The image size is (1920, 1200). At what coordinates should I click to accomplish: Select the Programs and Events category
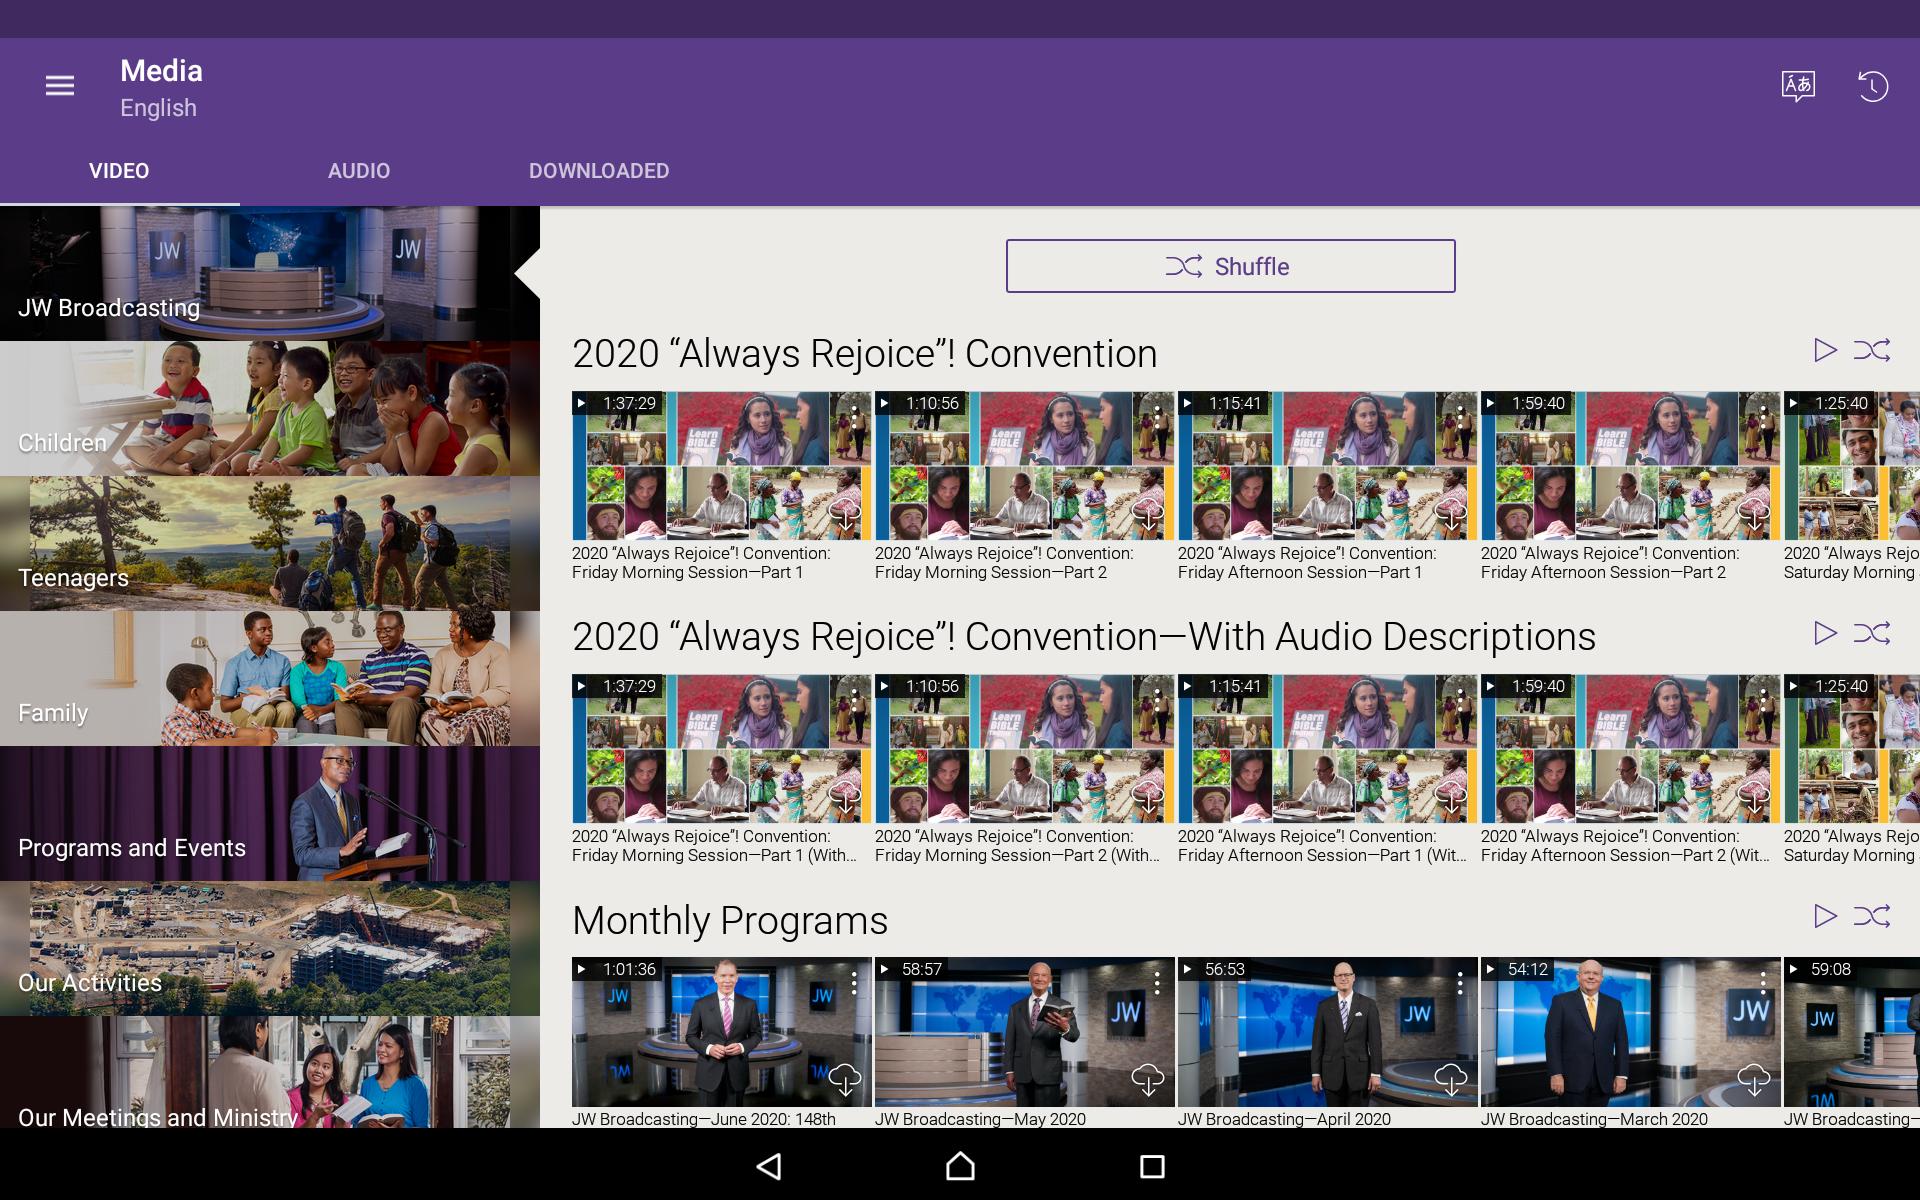(x=270, y=813)
